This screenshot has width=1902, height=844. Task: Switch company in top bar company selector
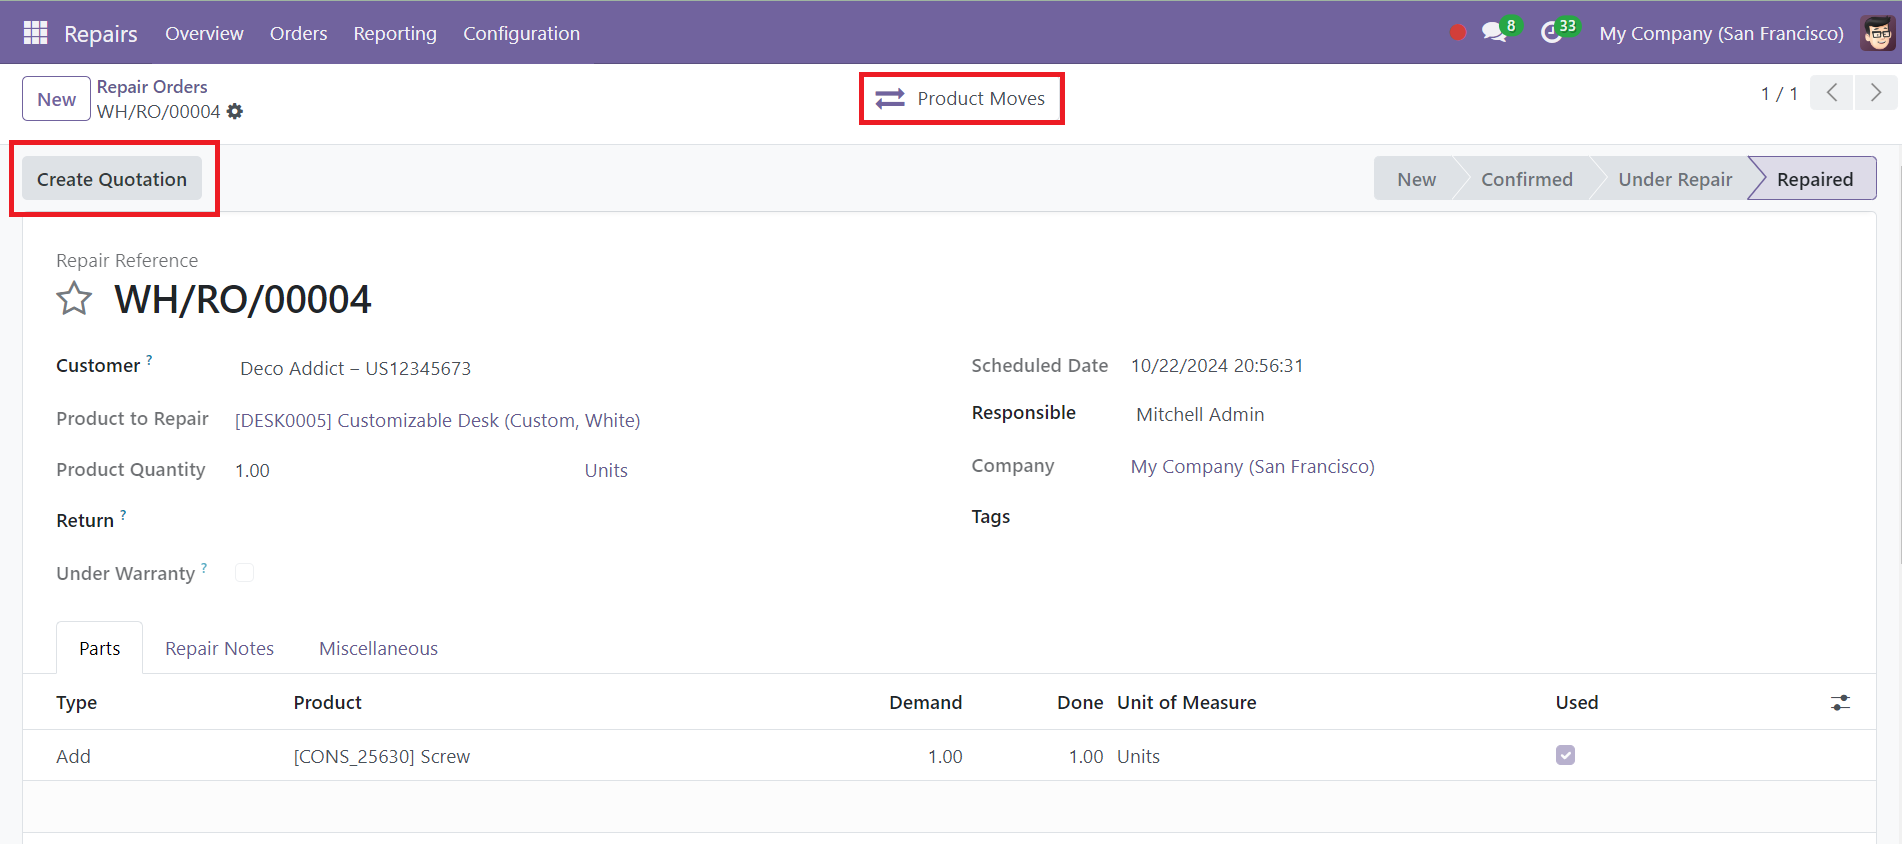pyautogui.click(x=1721, y=33)
